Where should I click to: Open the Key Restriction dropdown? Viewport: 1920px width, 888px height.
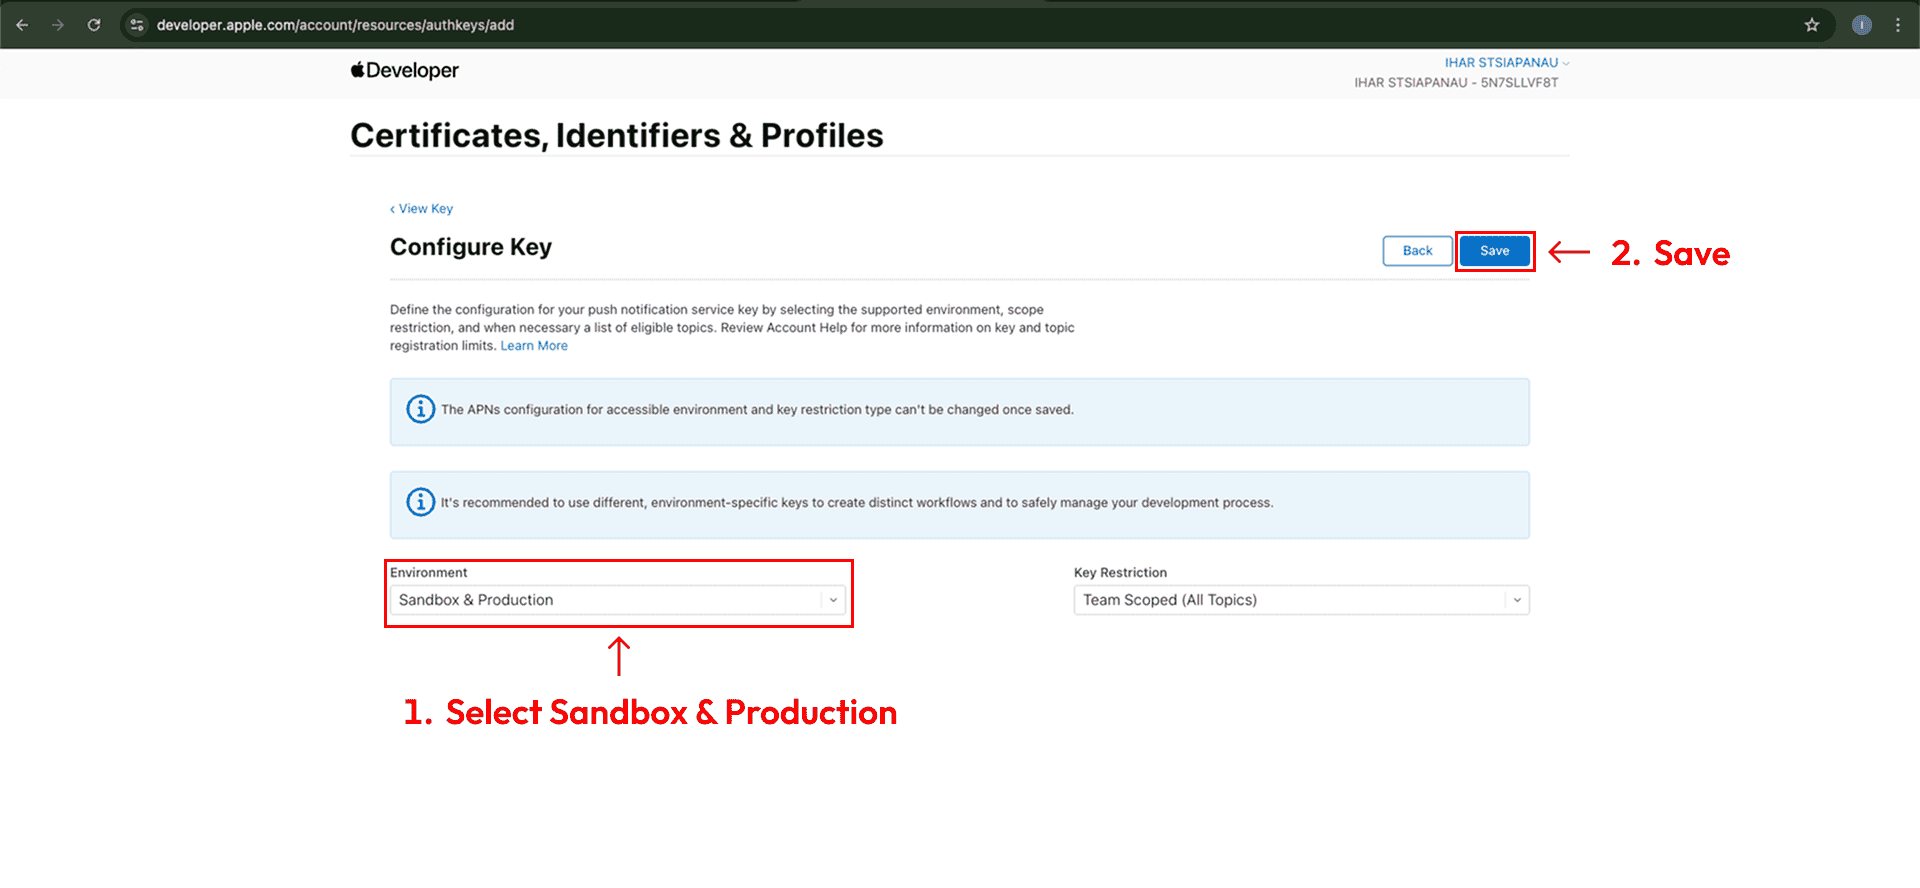(1300, 600)
